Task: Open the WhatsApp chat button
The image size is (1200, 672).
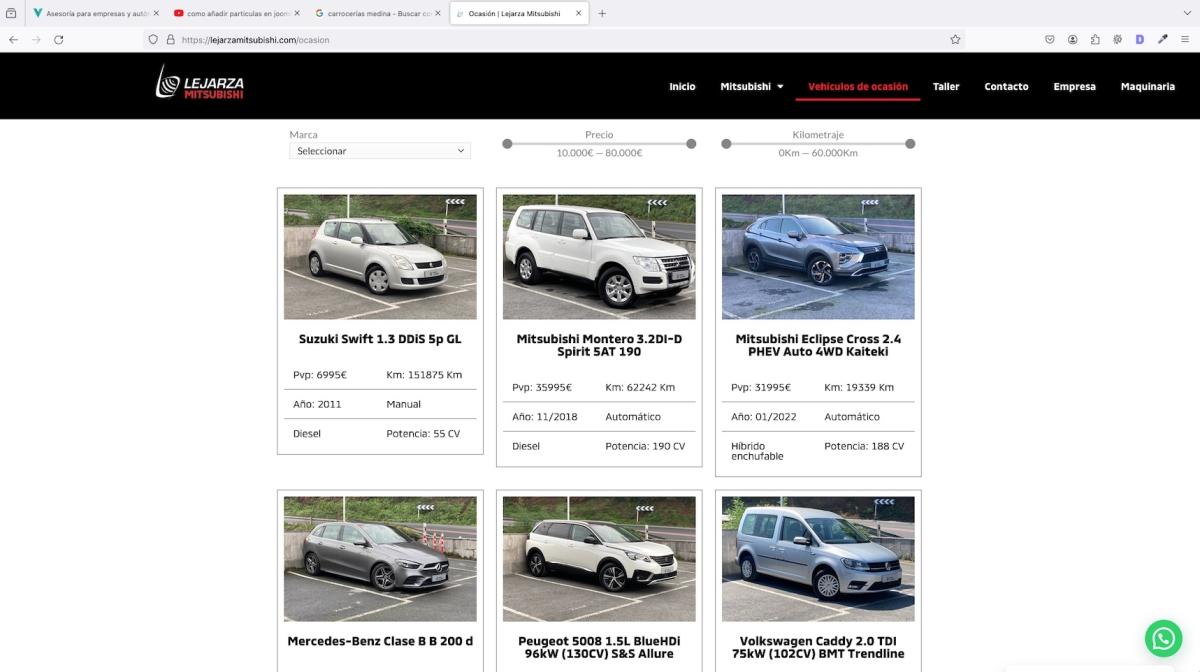Action: (x=1163, y=637)
